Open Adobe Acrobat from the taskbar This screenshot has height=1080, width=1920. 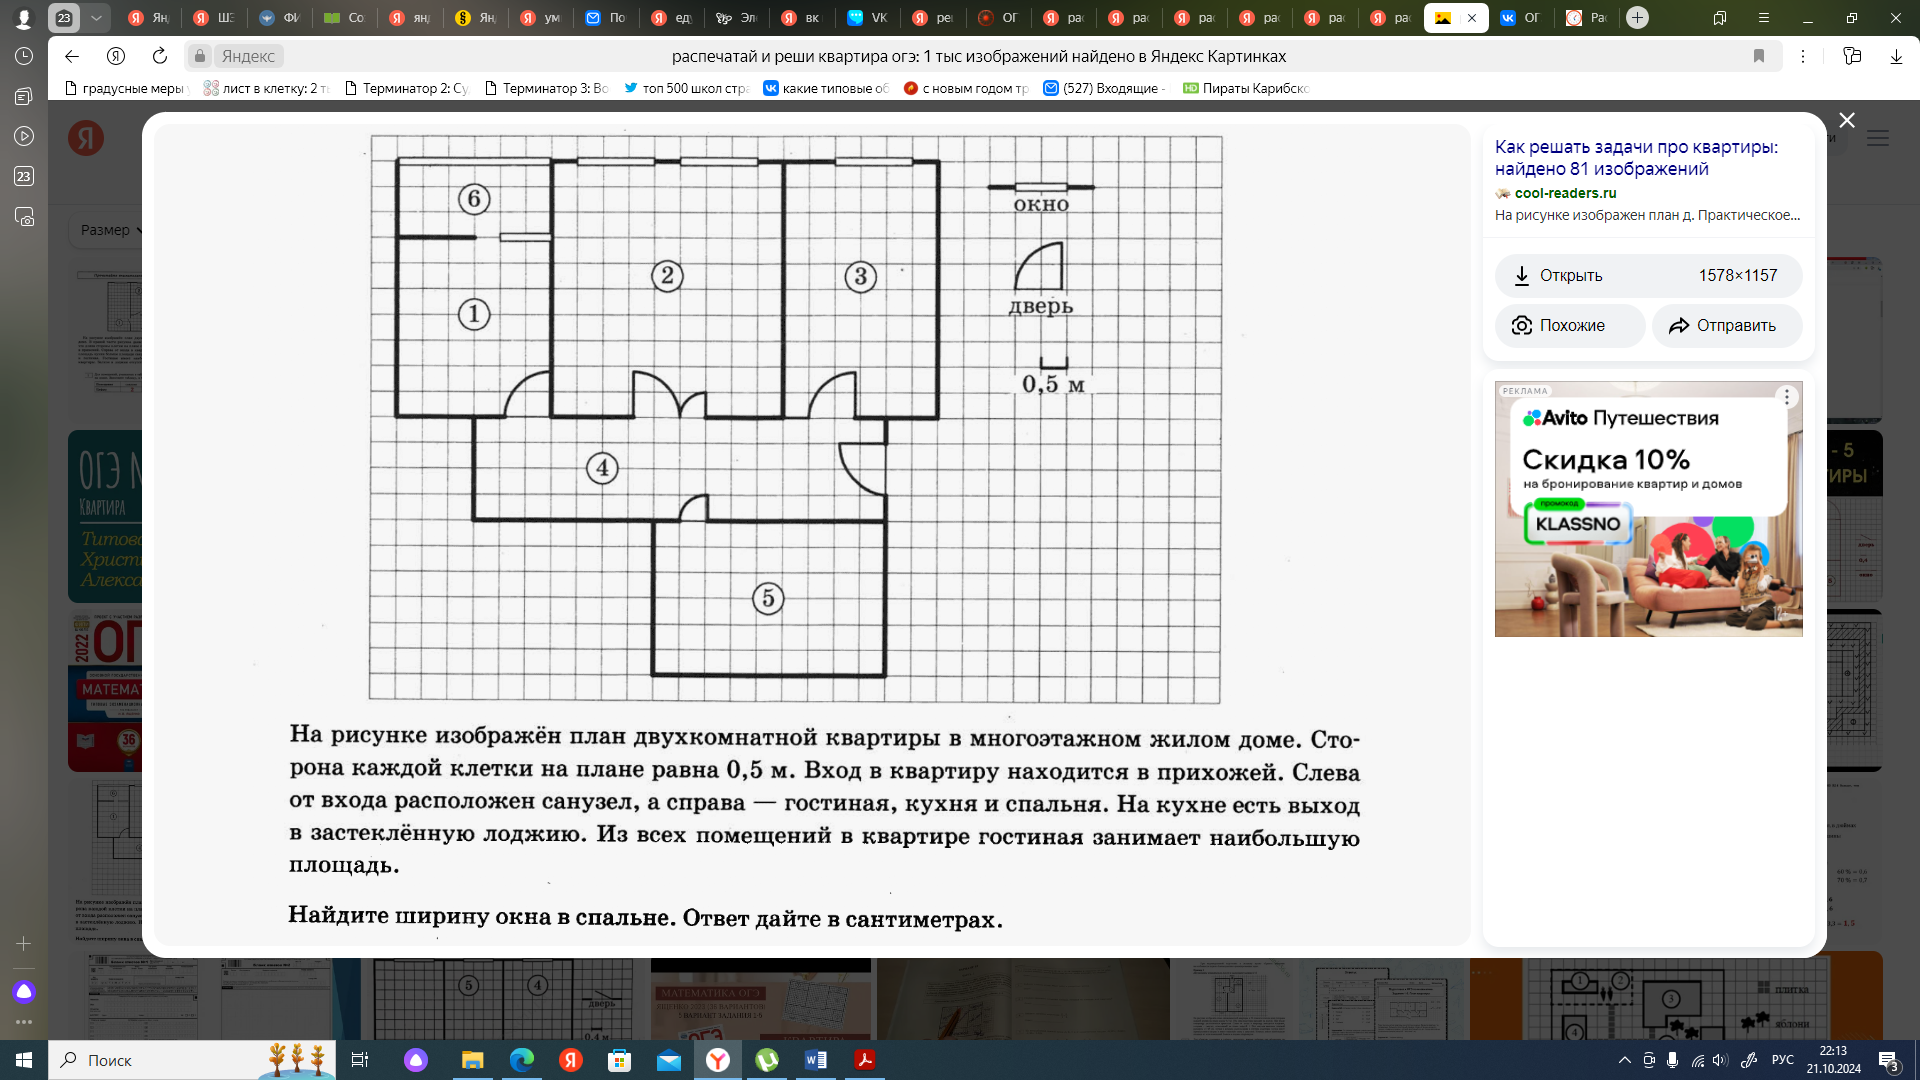[865, 1060]
